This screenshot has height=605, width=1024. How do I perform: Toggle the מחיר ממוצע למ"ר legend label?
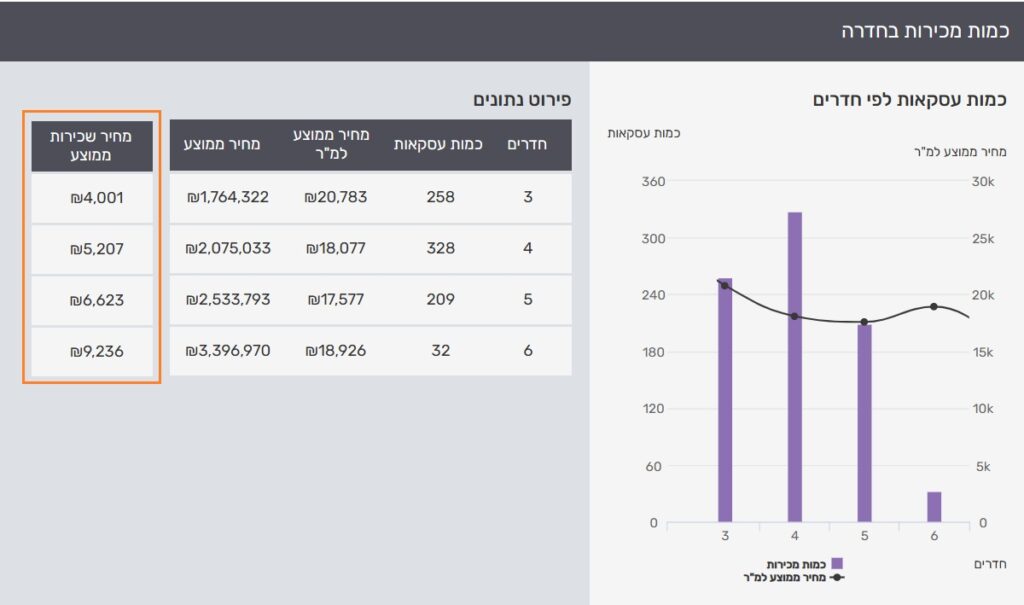789,577
